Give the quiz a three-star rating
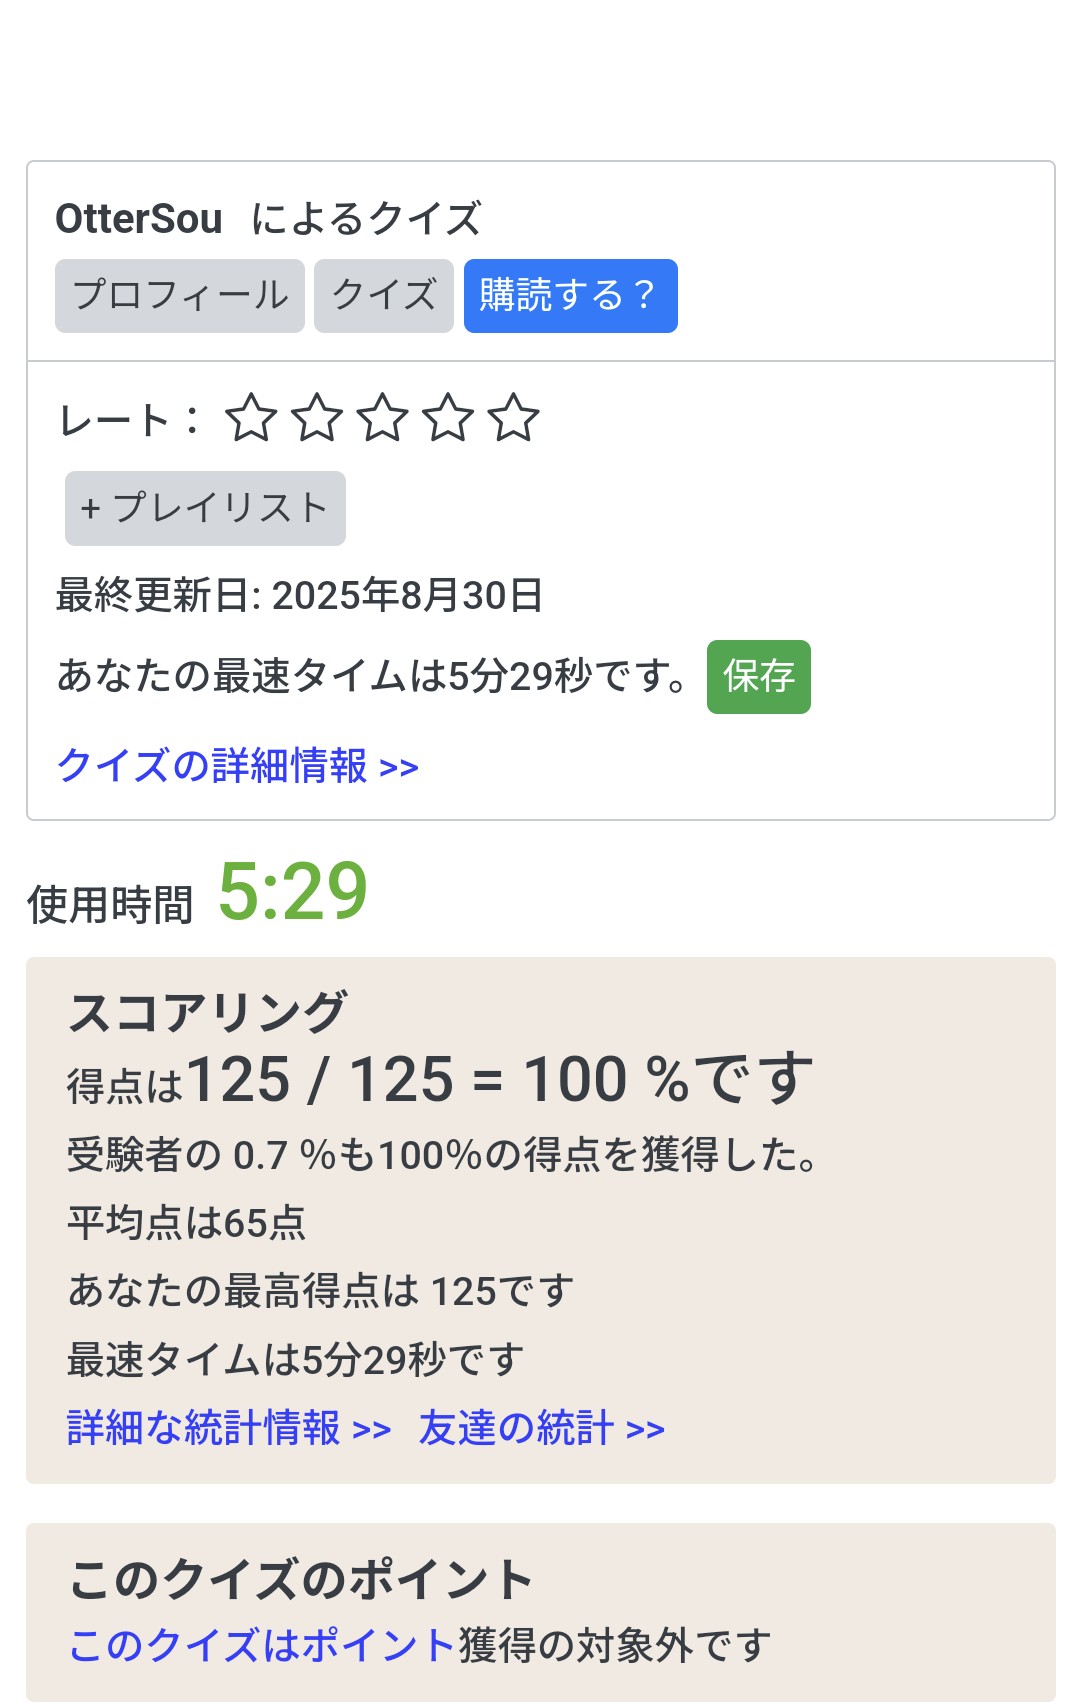Screen dimensions: 1080x1703 (383, 418)
